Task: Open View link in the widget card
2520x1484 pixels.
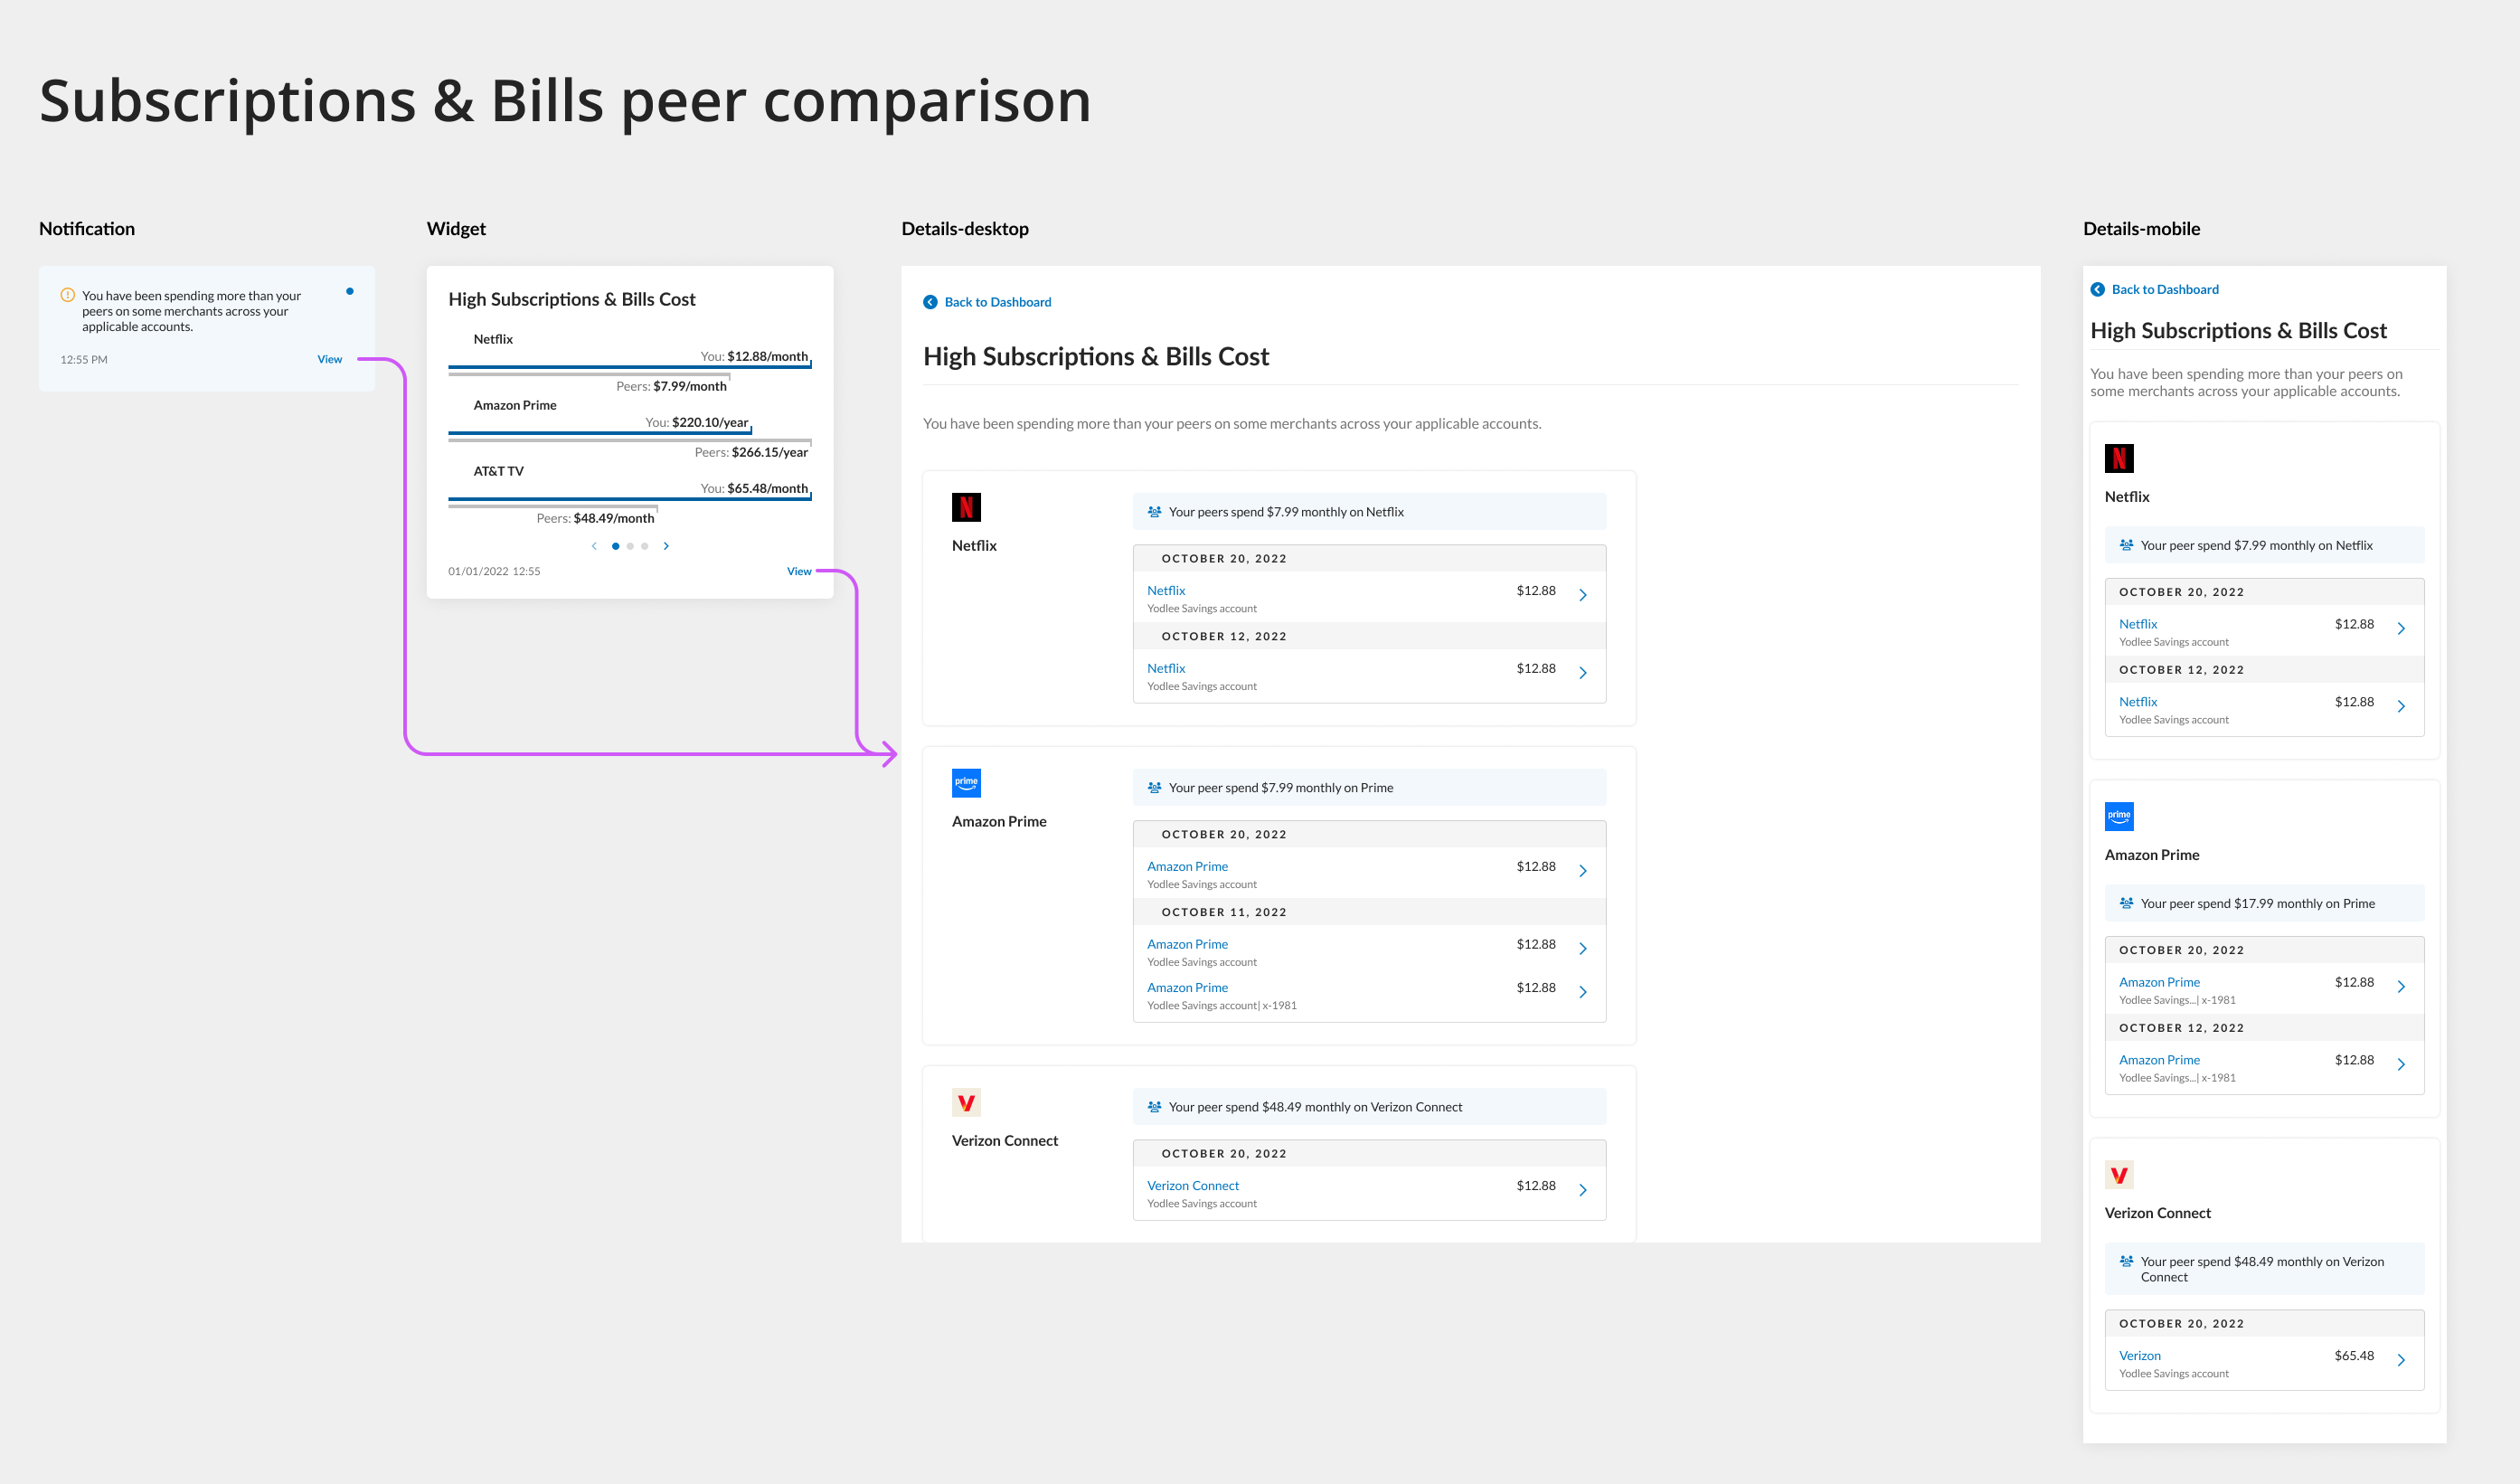Action: (799, 571)
